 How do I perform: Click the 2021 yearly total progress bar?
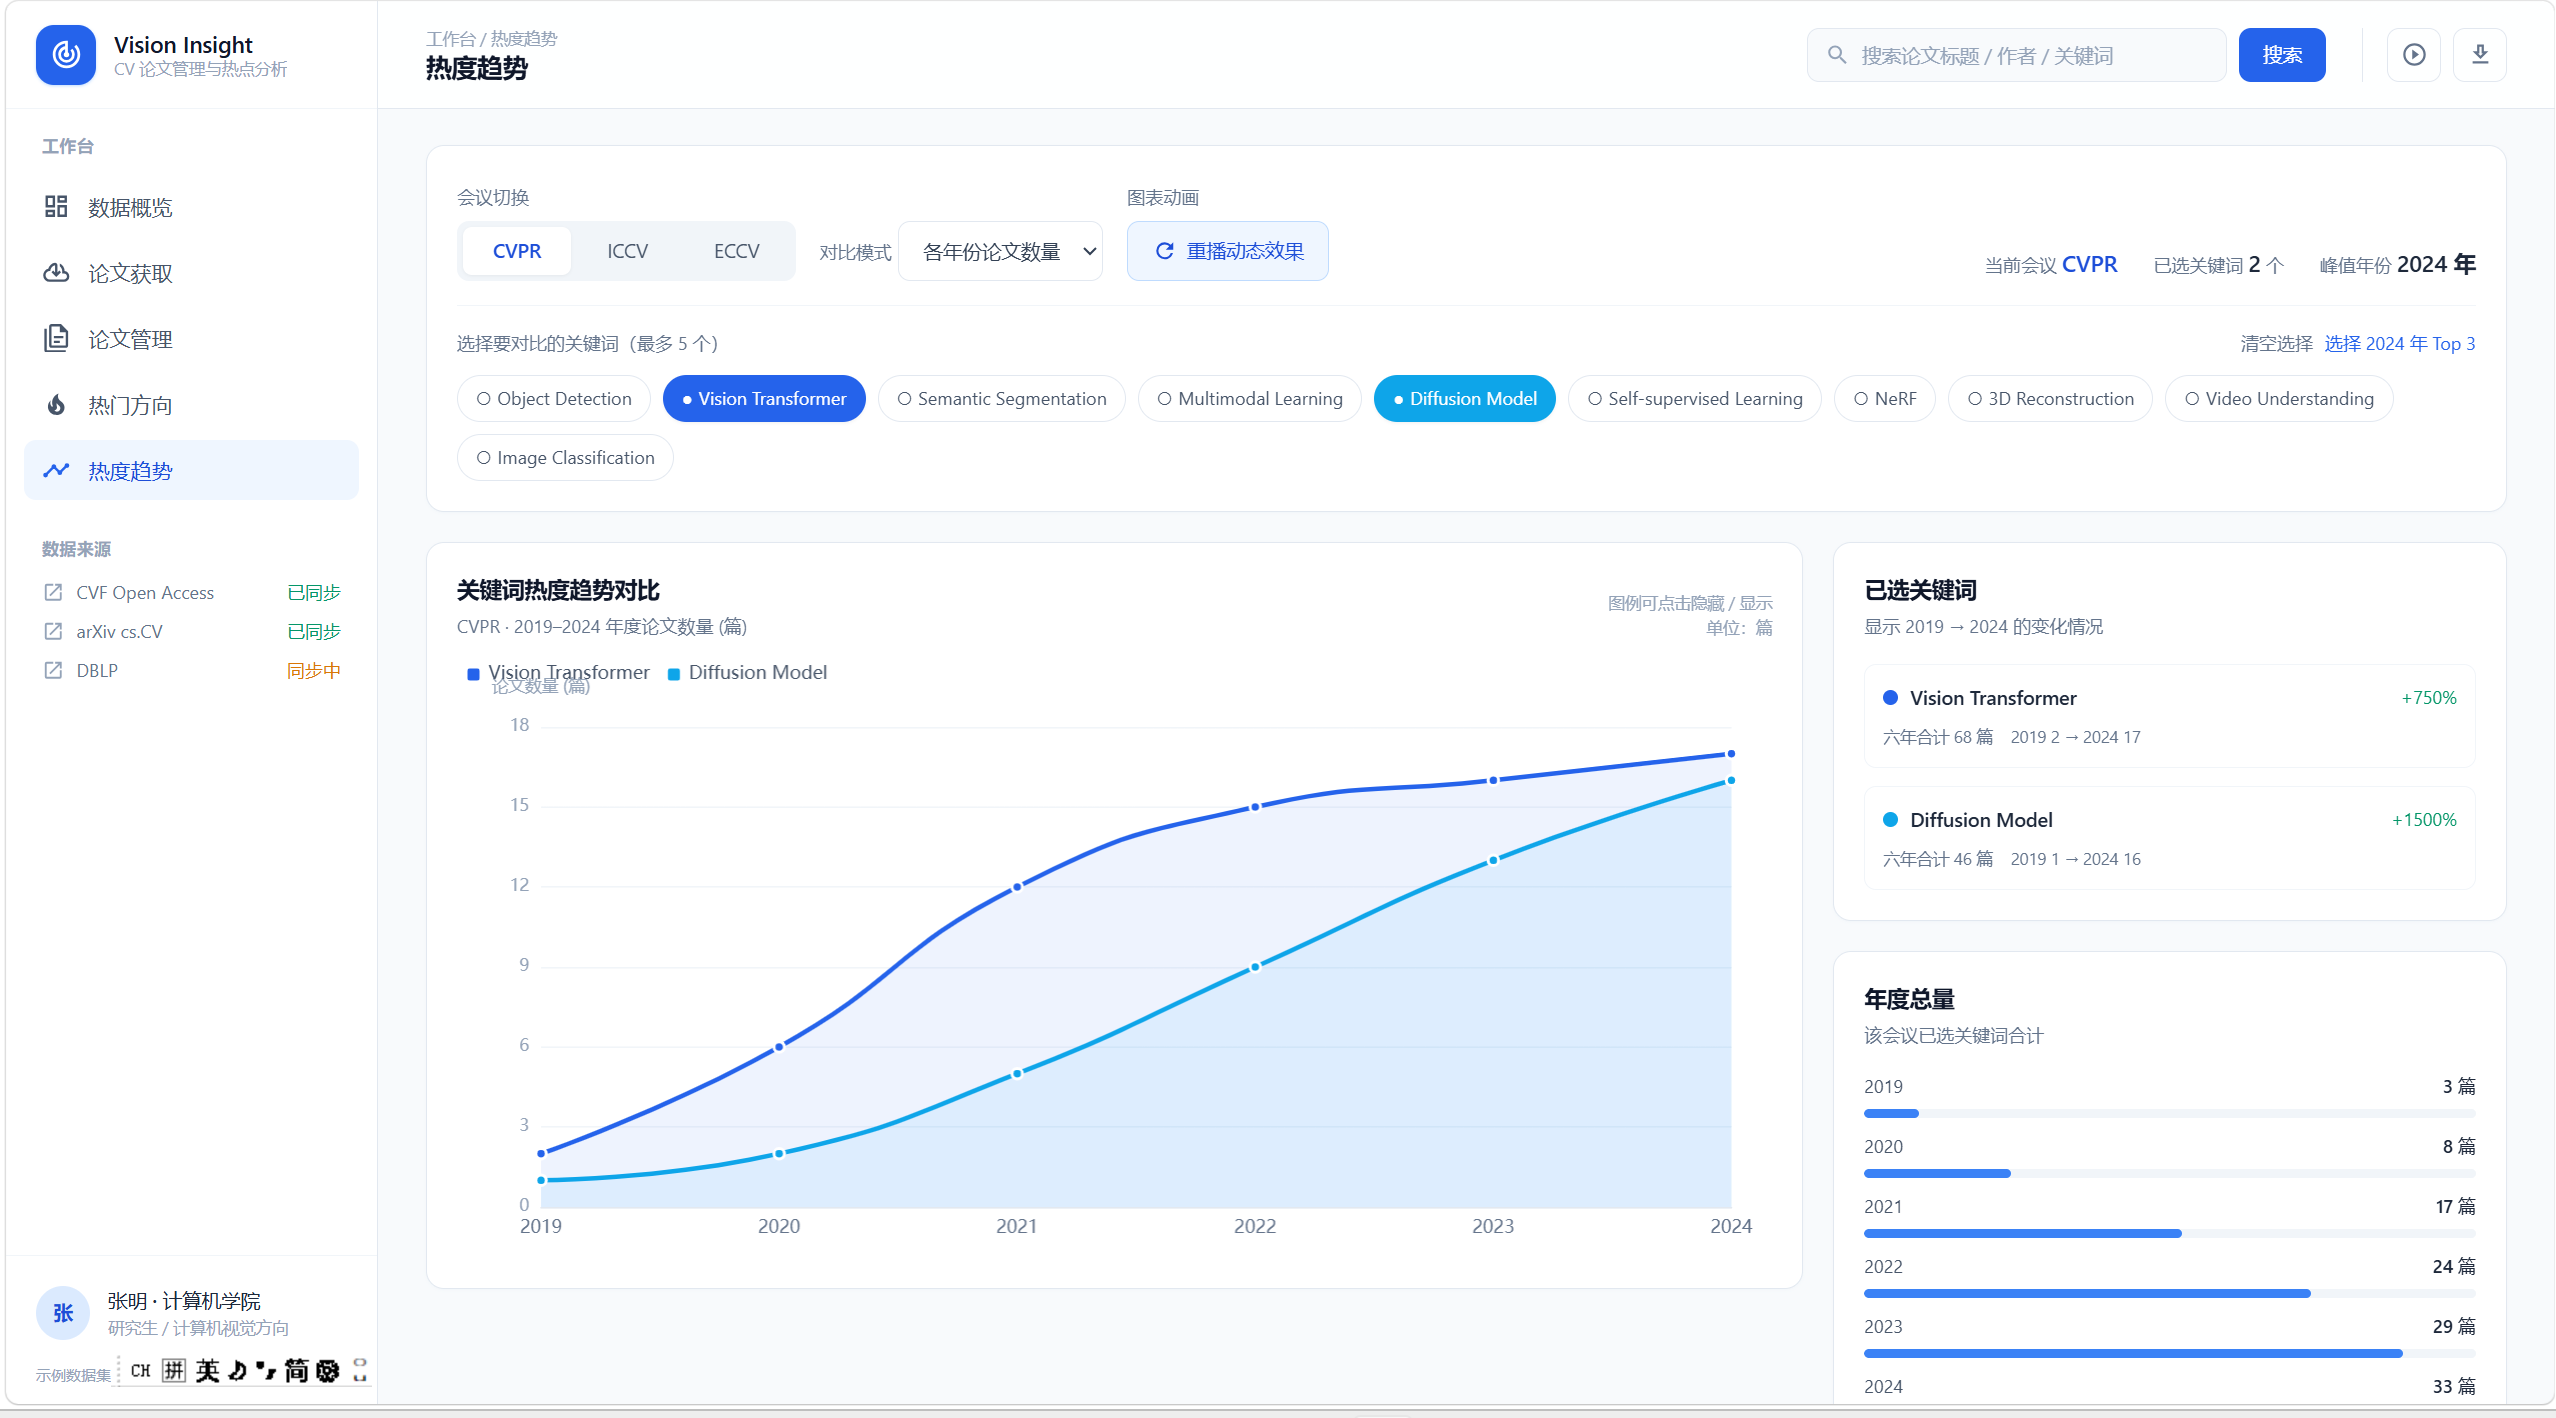coord(2170,1233)
